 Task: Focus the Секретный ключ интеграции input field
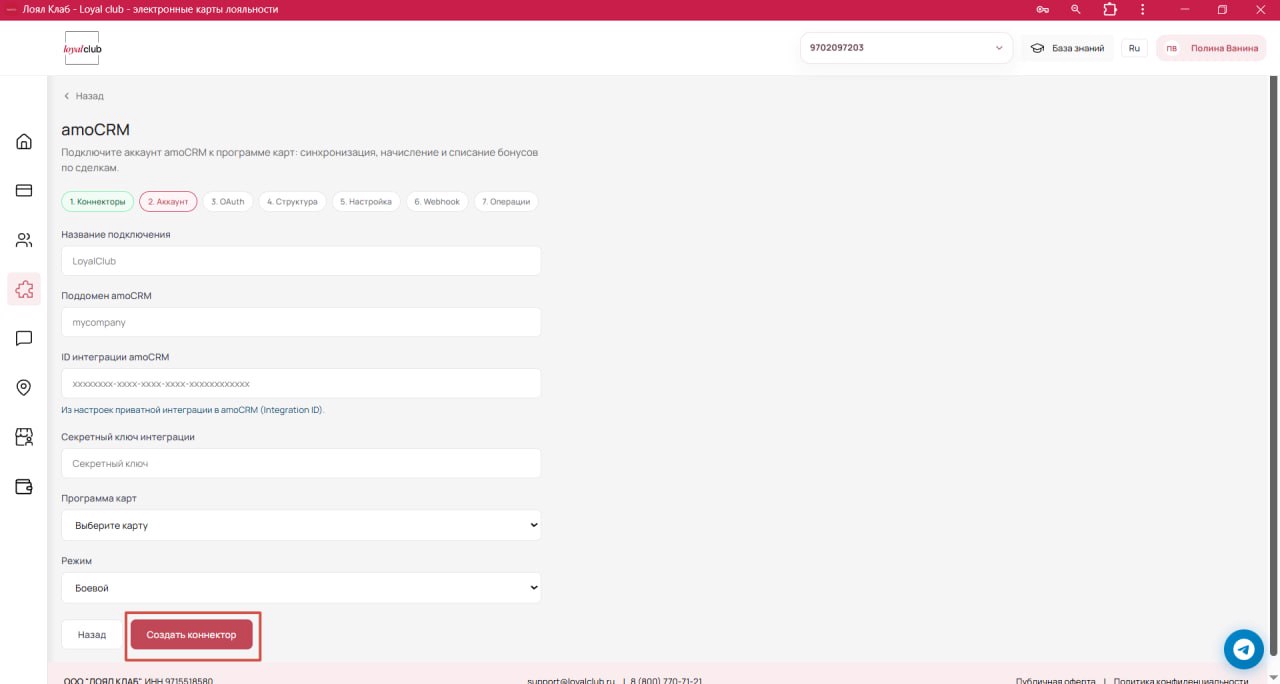click(x=301, y=463)
